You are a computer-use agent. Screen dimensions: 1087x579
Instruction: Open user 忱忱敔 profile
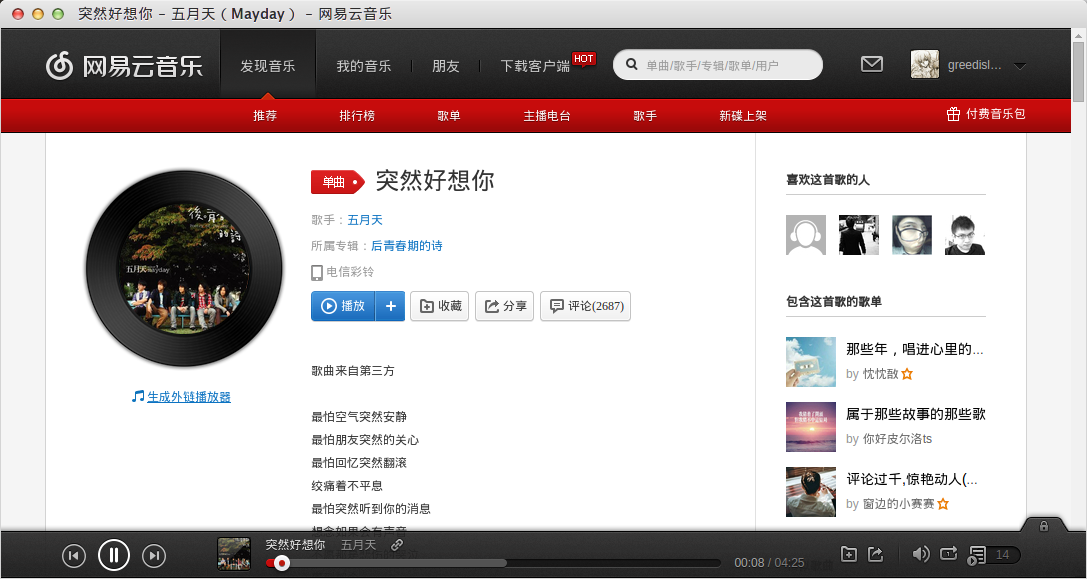click(880, 374)
